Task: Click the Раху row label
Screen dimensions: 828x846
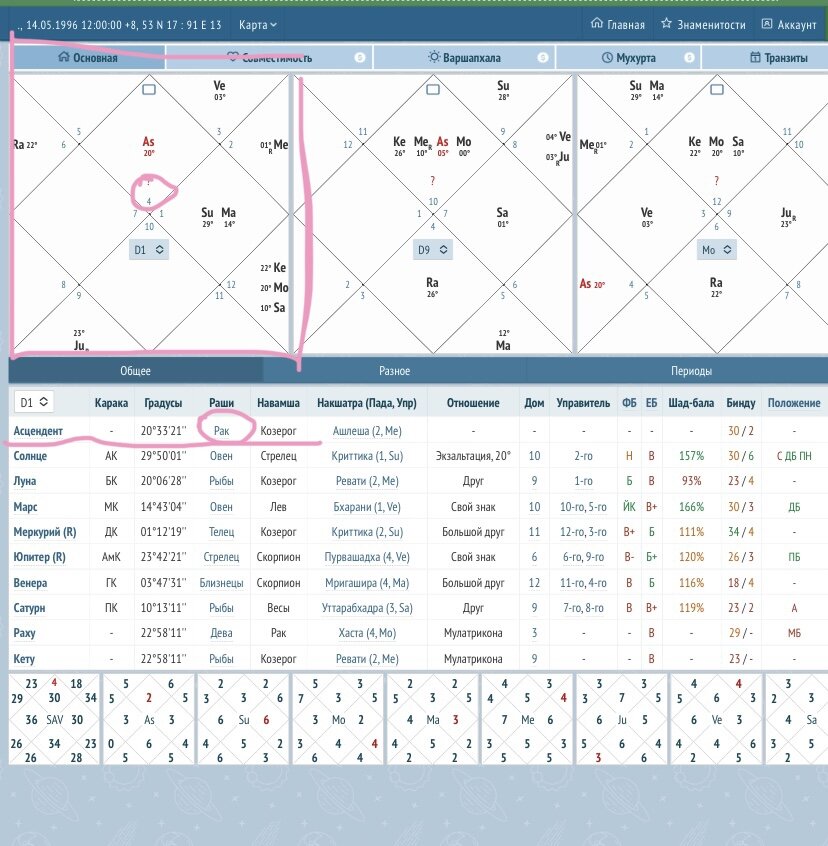Action: tap(24, 633)
